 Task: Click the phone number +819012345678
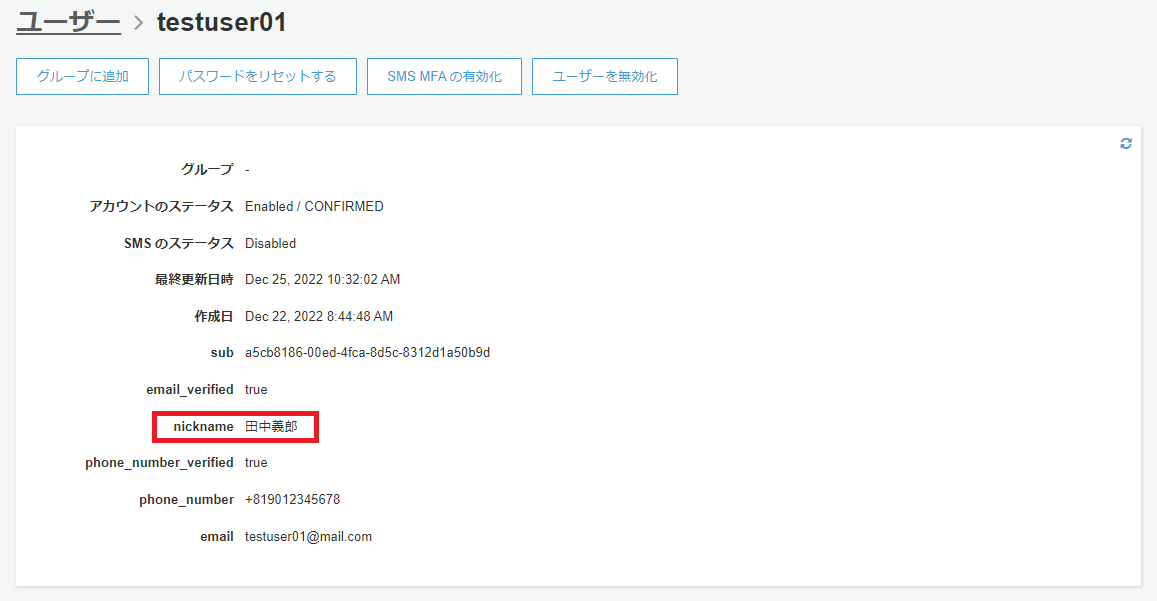pos(291,499)
